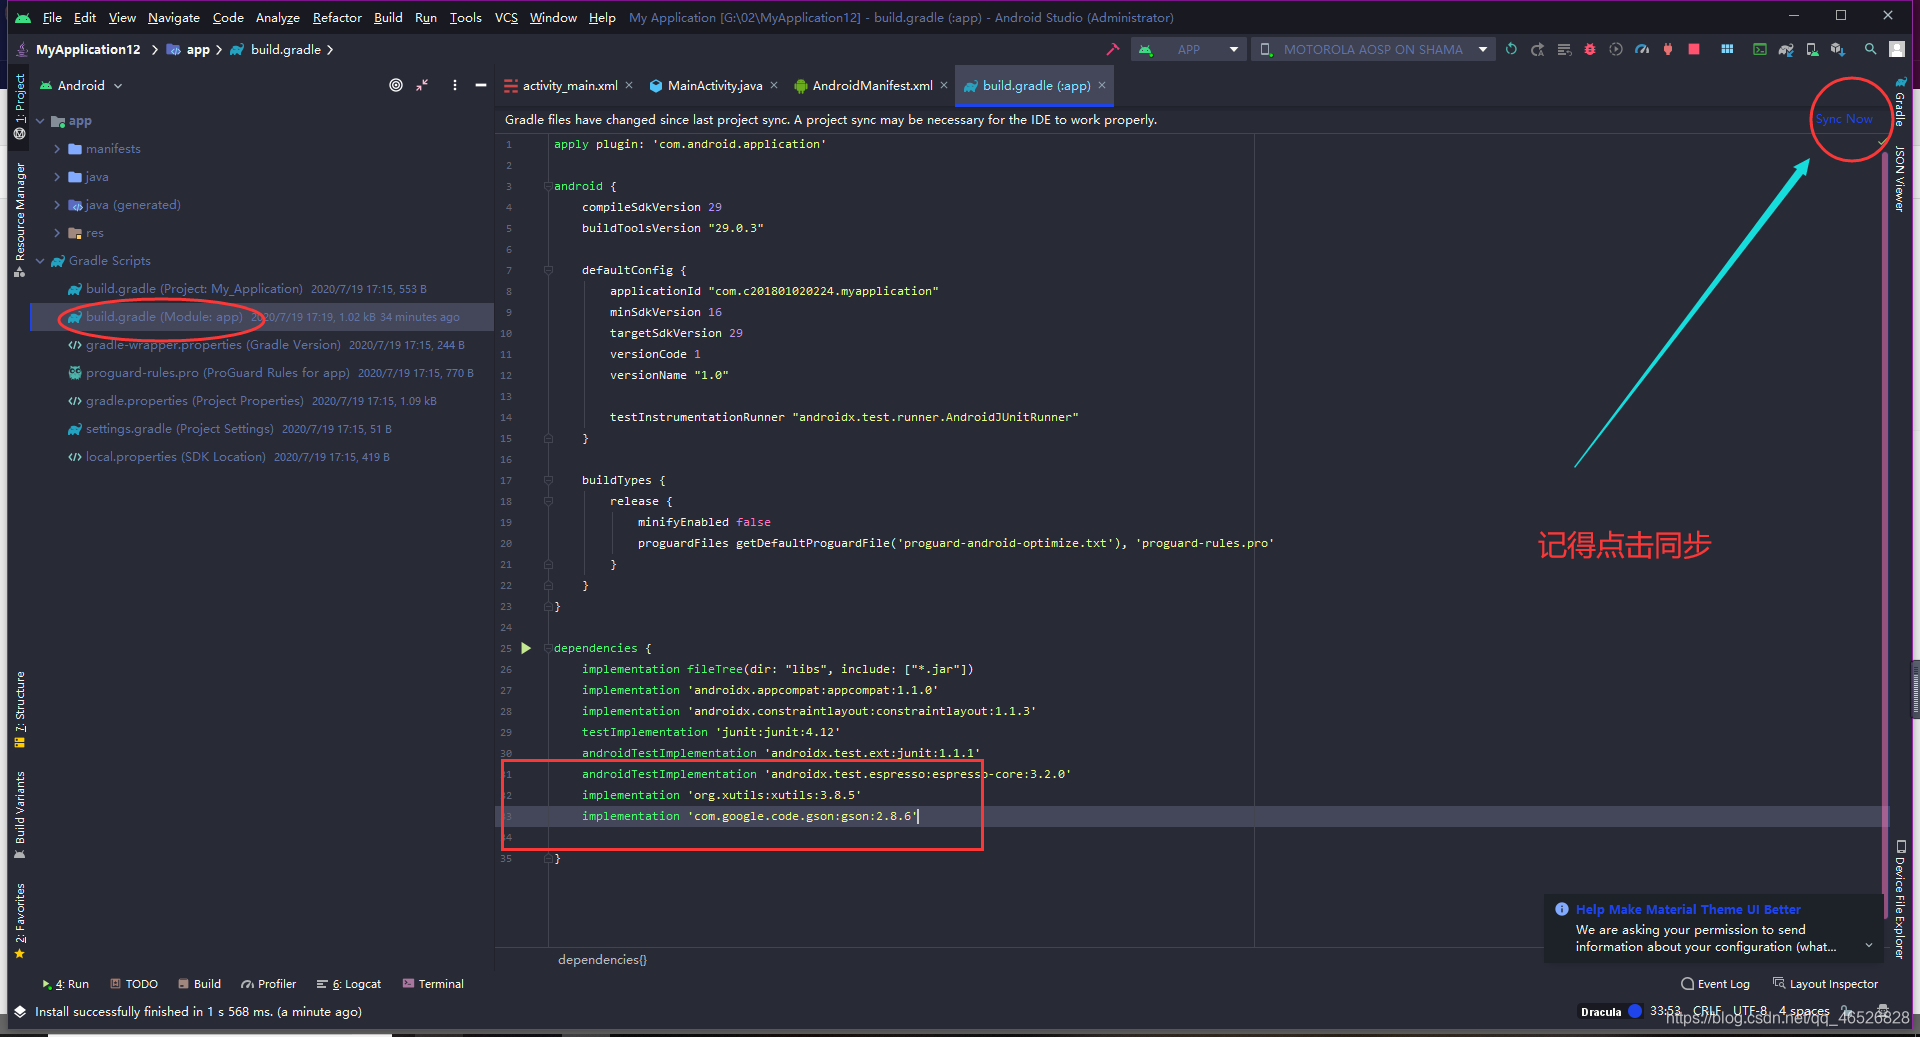The height and width of the screenshot is (1037, 1920).
Task: Click the Collapse All icon in Project panel
Action: [x=423, y=85]
